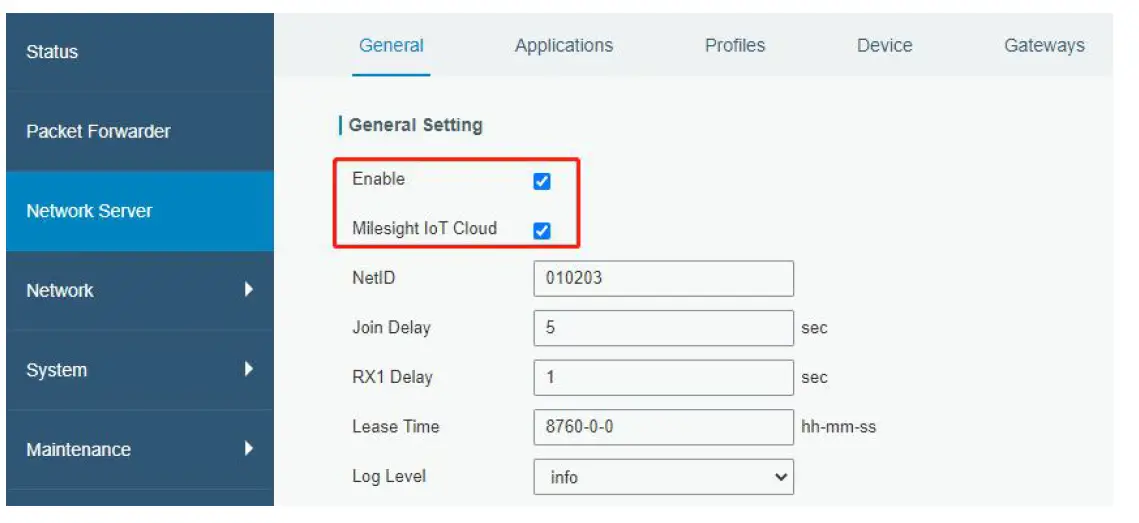Image resolution: width=1139 pixels, height=523 pixels.
Task: Expand the Maintenance submenu arrow
Action: pos(248,449)
